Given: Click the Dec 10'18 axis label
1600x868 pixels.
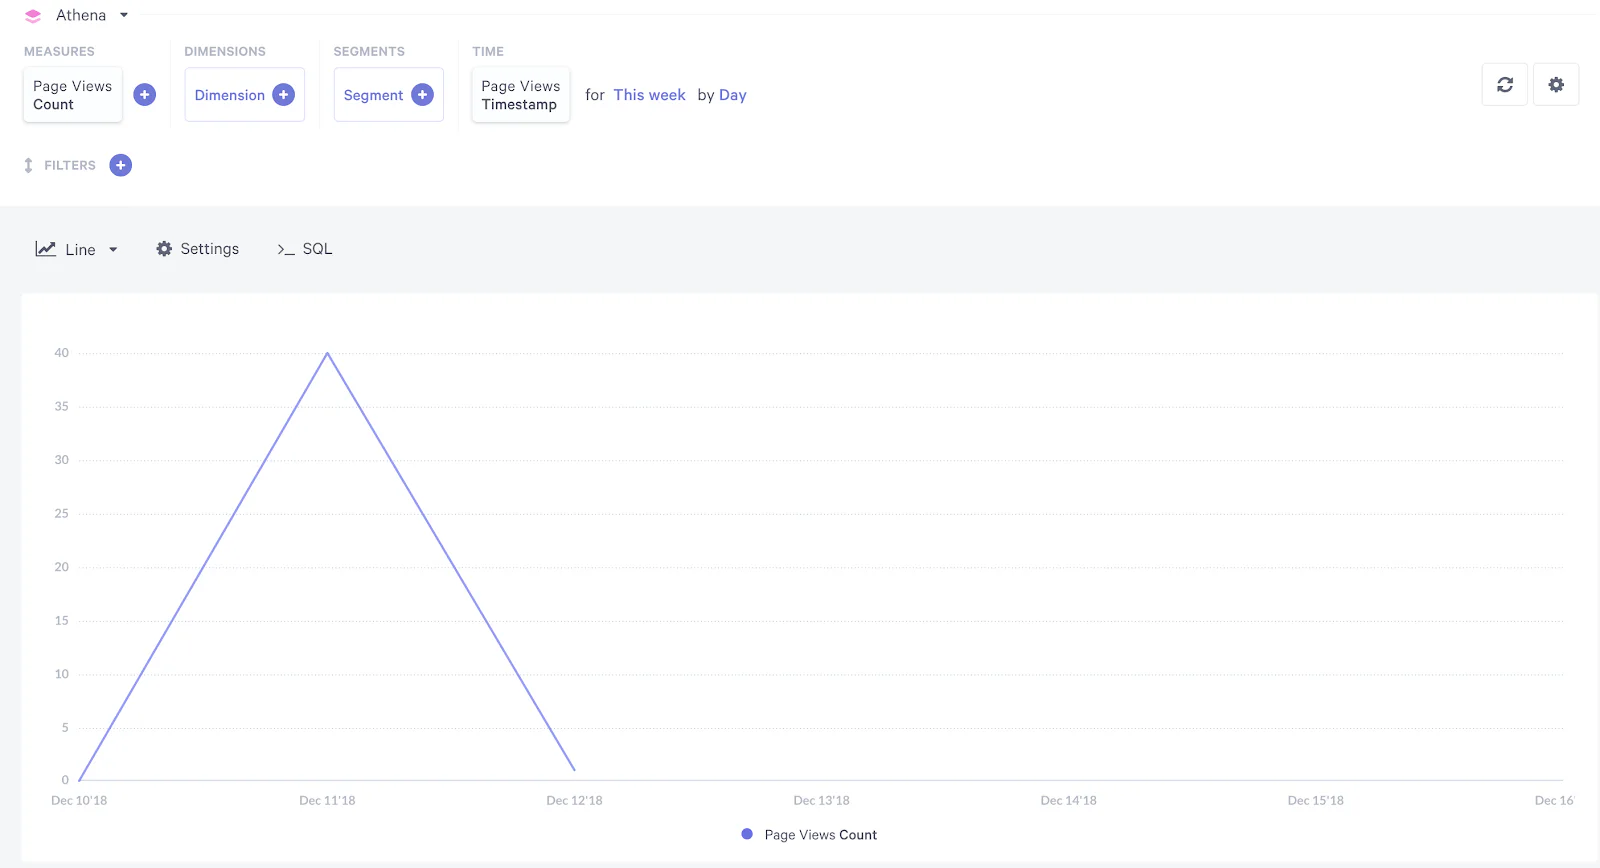Looking at the screenshot, I should pos(79,801).
